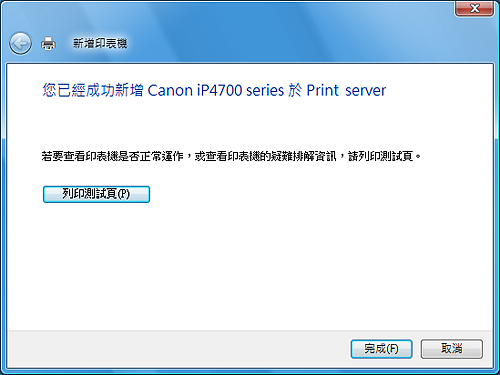Screen dimensions: 500x375
Task: Click the blue success heading text
Action: pos(214,90)
